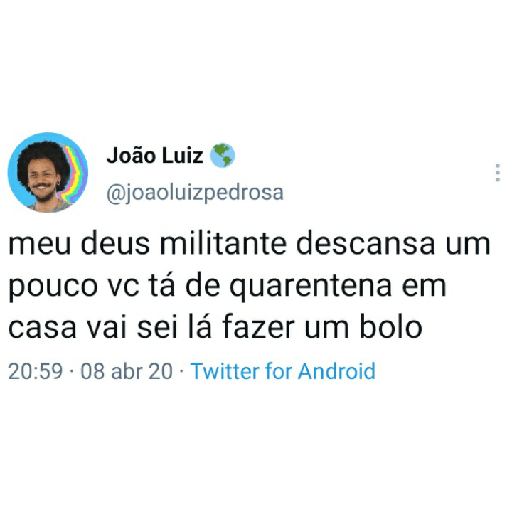Click the word fazer in the tweet
The height and width of the screenshot is (512, 512).
[258, 327]
